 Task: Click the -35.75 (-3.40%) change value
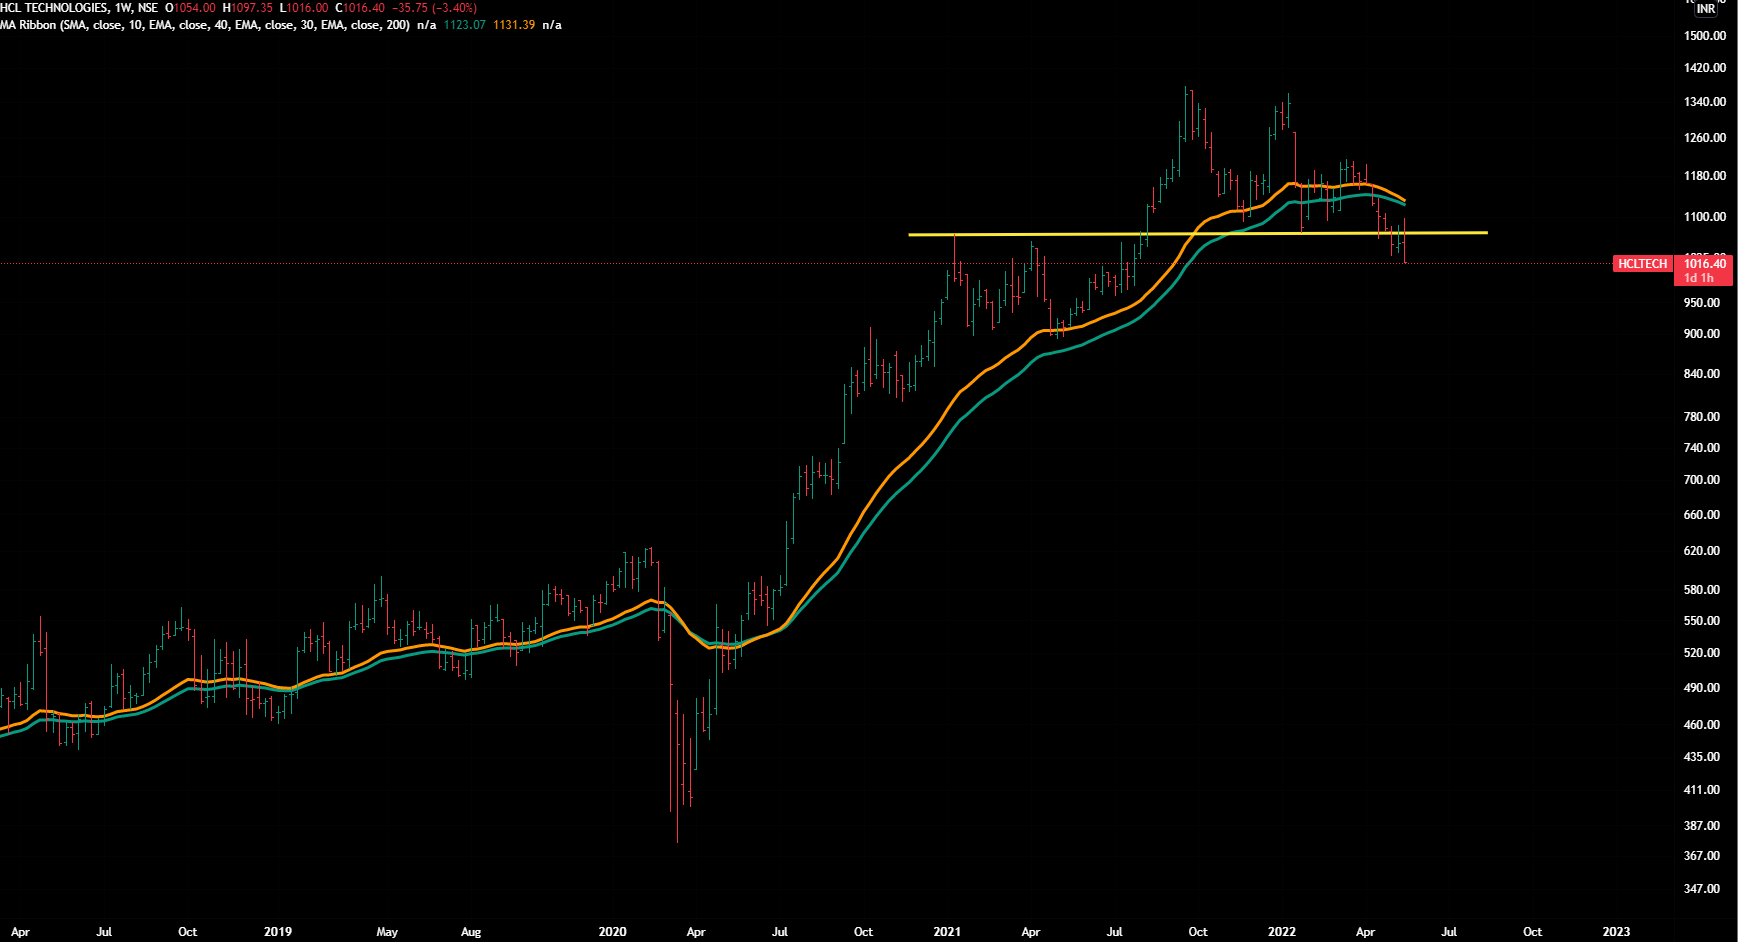[x=434, y=8]
